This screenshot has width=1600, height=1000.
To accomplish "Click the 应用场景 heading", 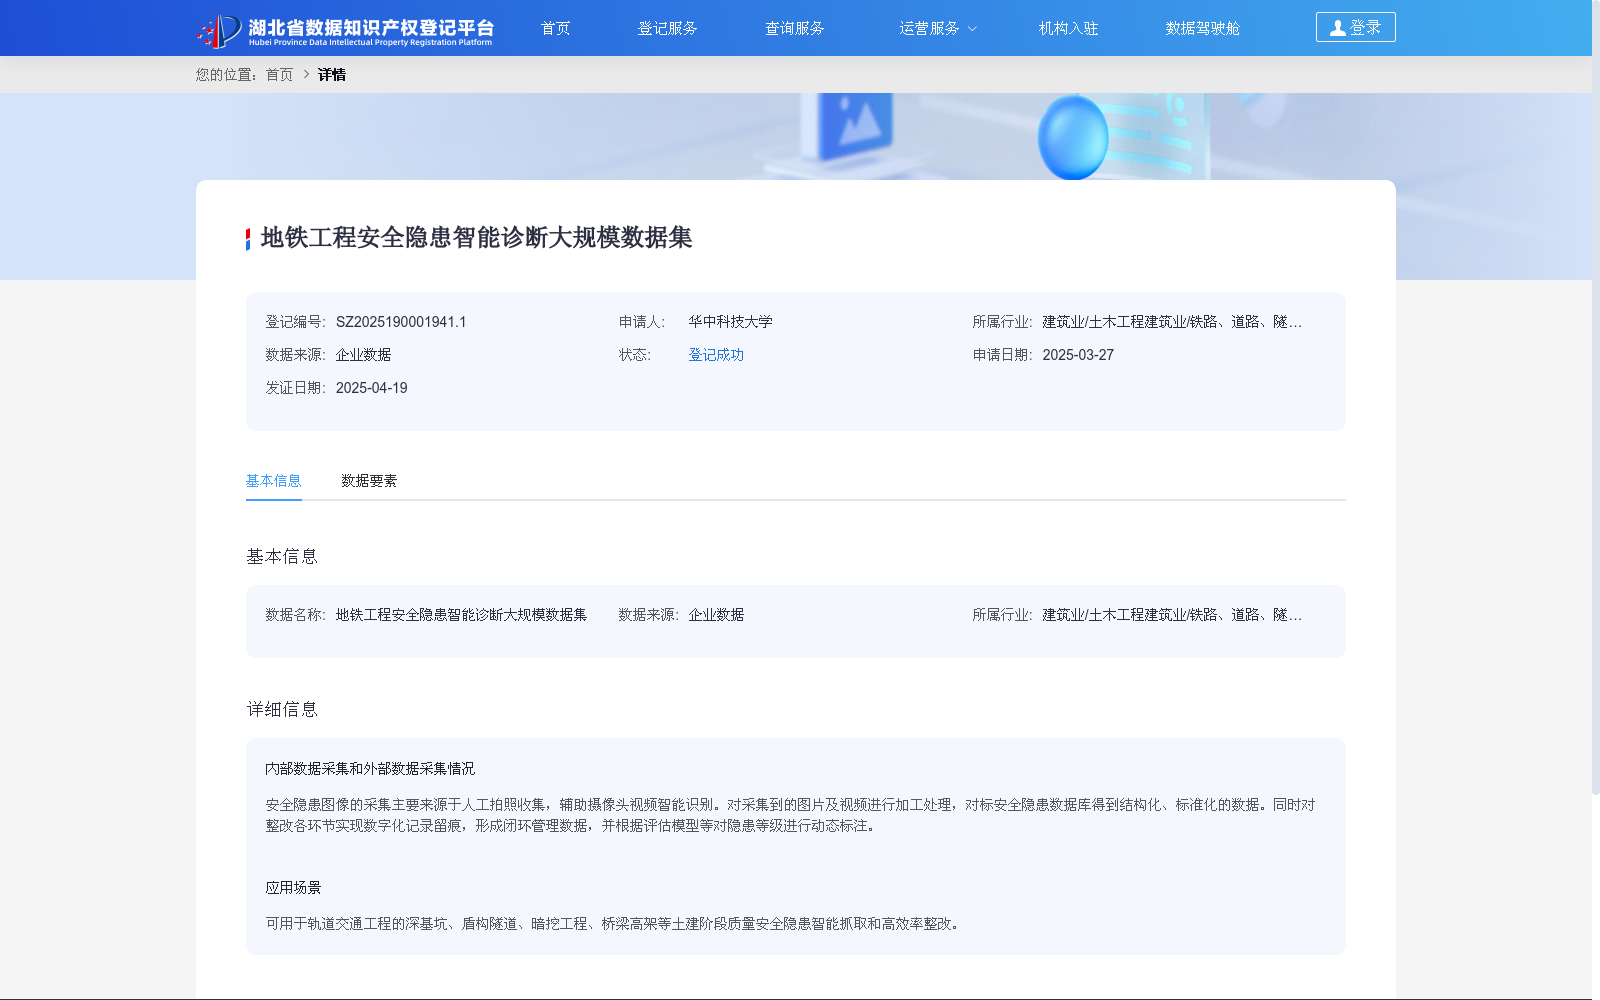I will pos(293,888).
